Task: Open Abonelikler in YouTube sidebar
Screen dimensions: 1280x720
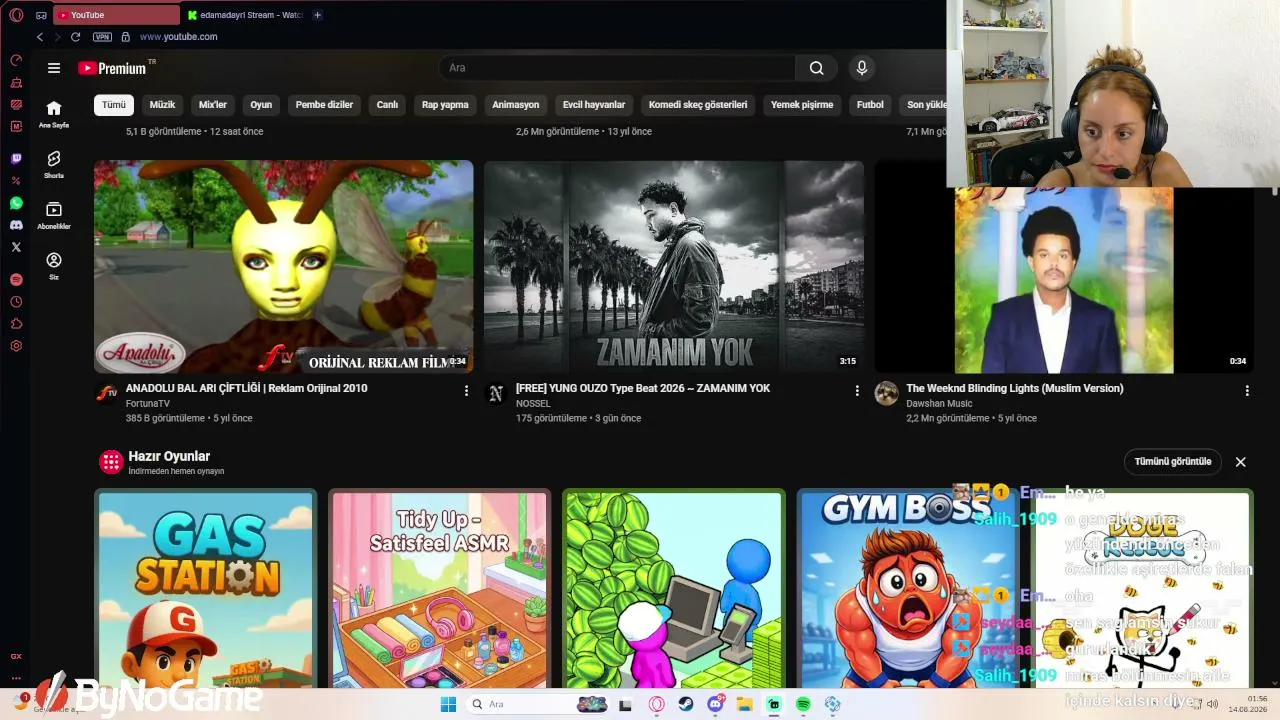Action: (54, 215)
